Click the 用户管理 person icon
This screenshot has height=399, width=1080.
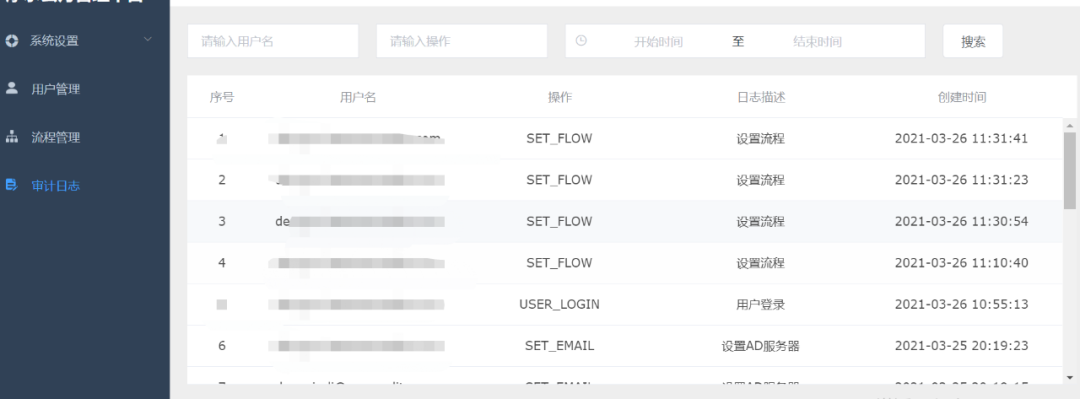(x=12, y=88)
